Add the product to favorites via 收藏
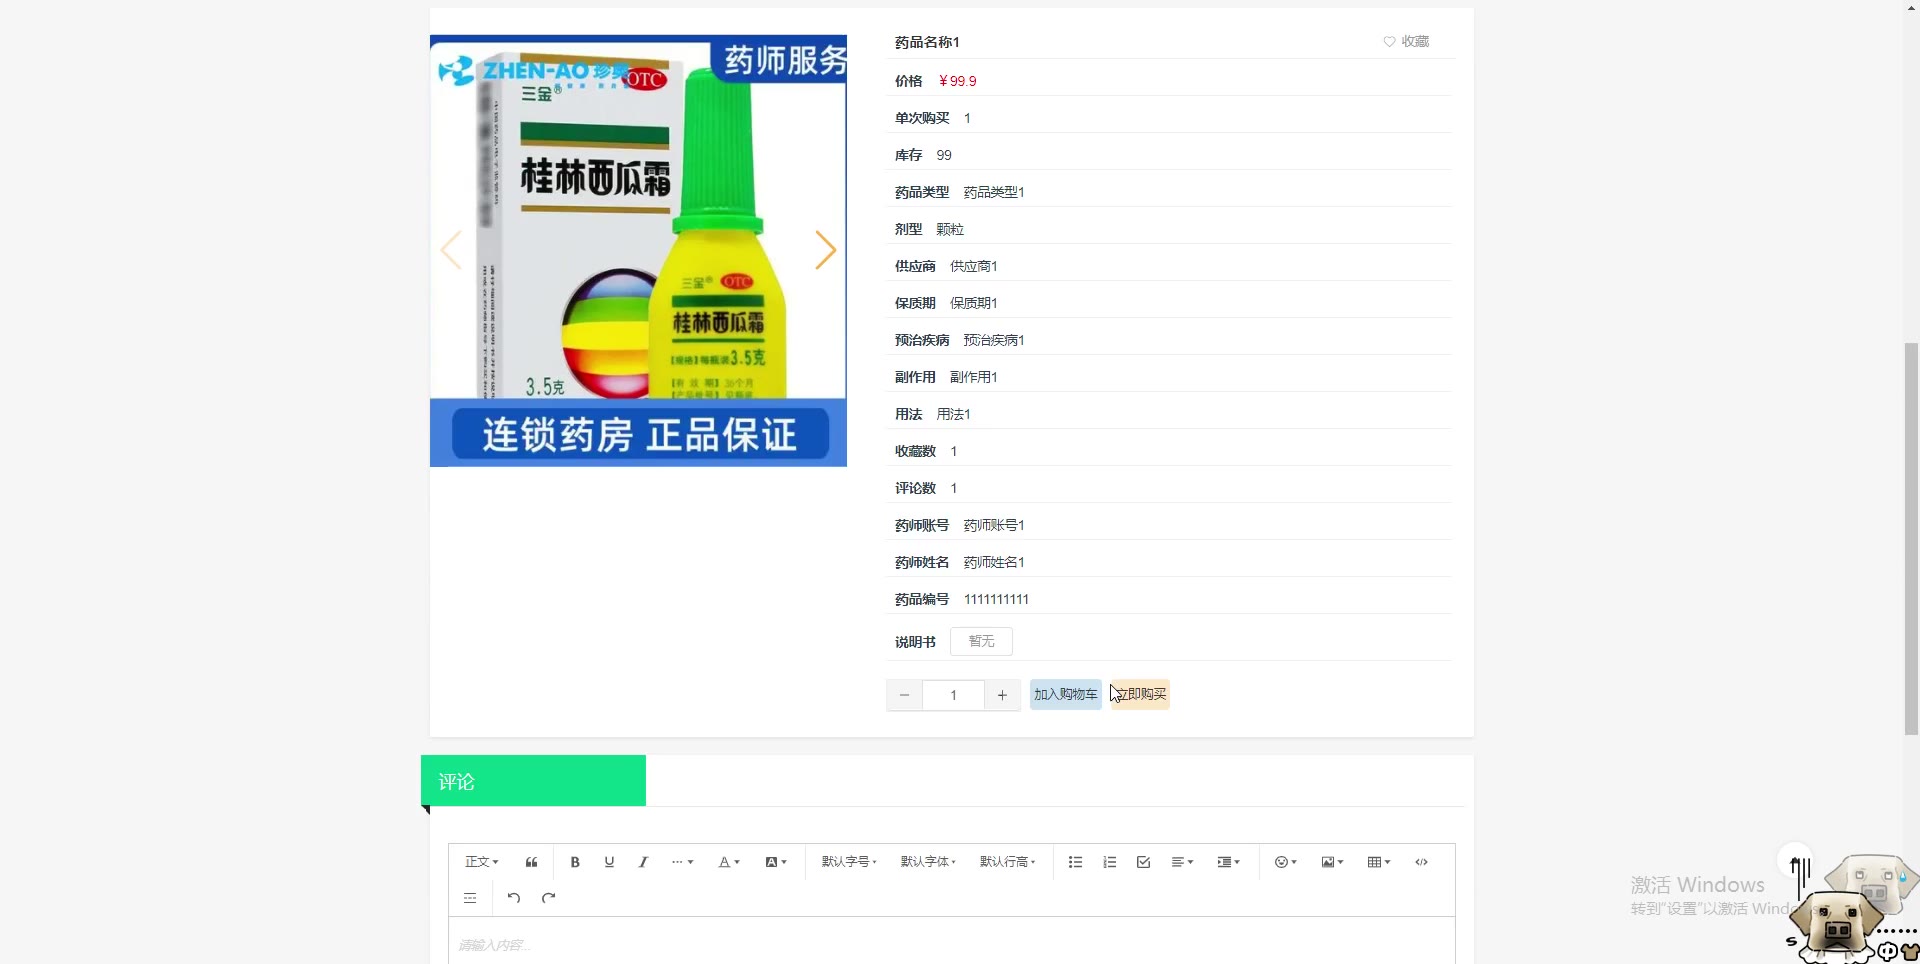This screenshot has width=1920, height=964. (1406, 41)
